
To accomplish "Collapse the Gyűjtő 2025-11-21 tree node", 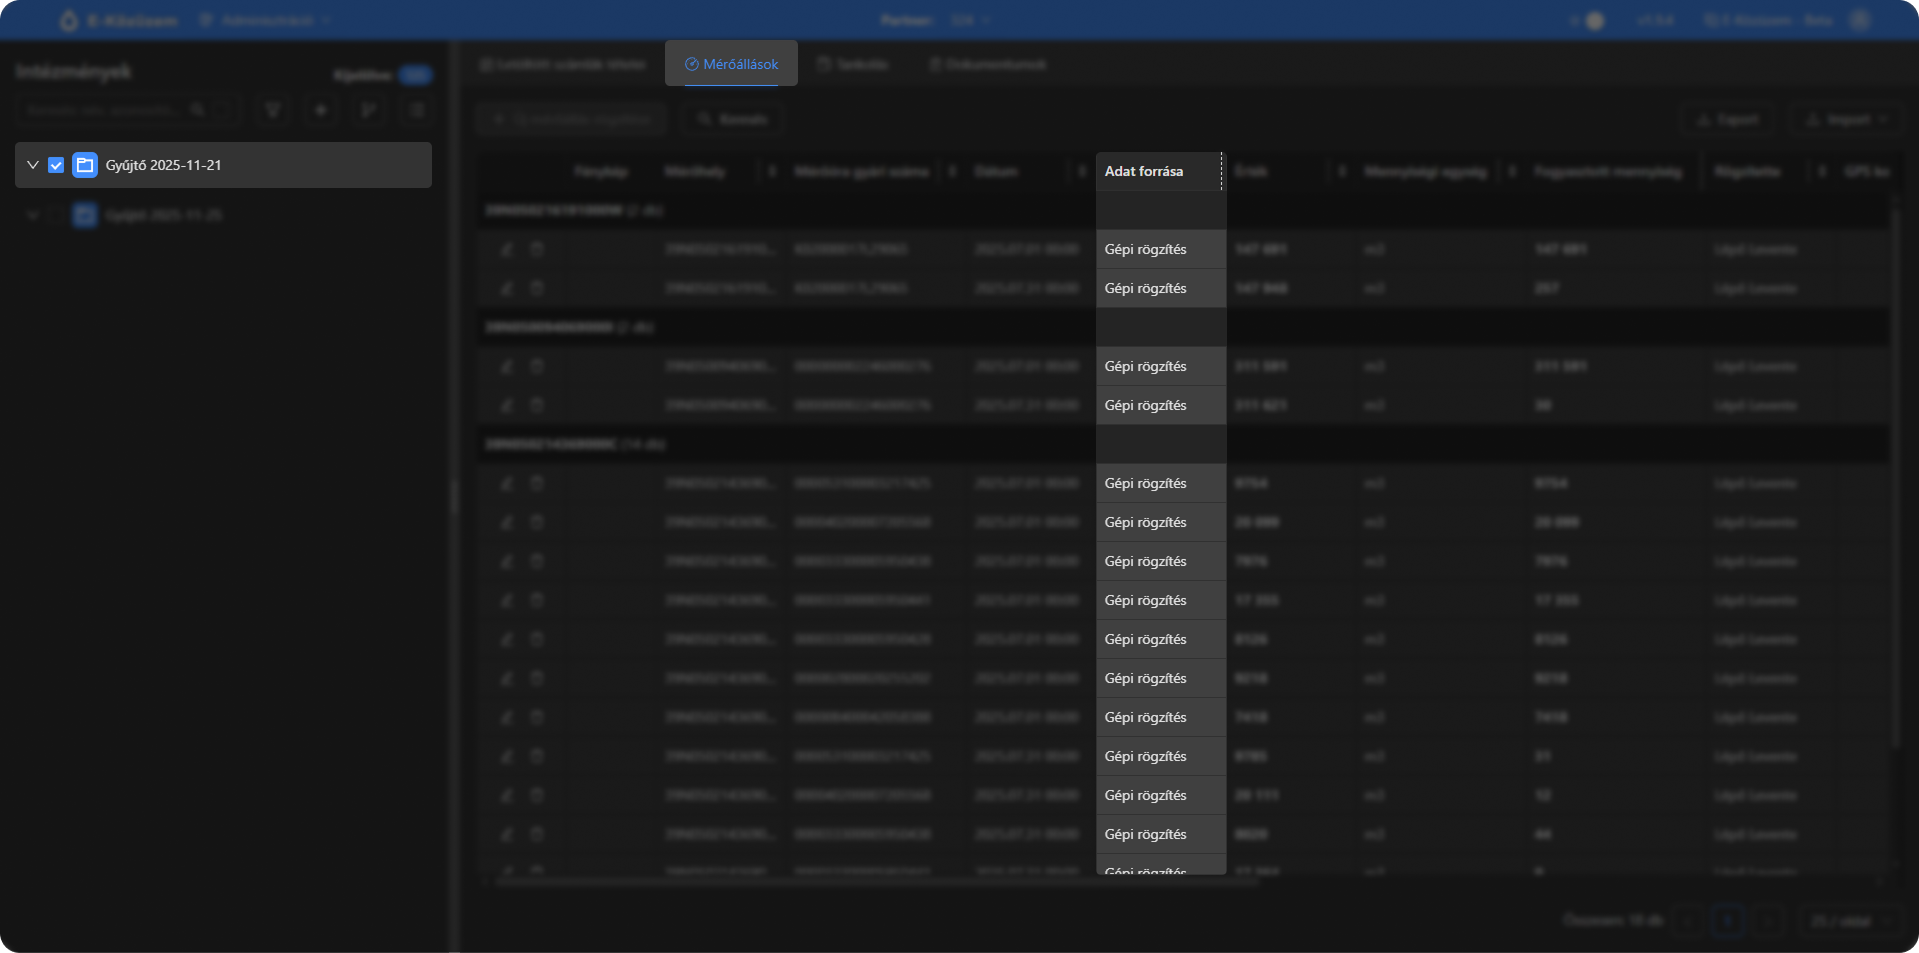I will point(33,165).
